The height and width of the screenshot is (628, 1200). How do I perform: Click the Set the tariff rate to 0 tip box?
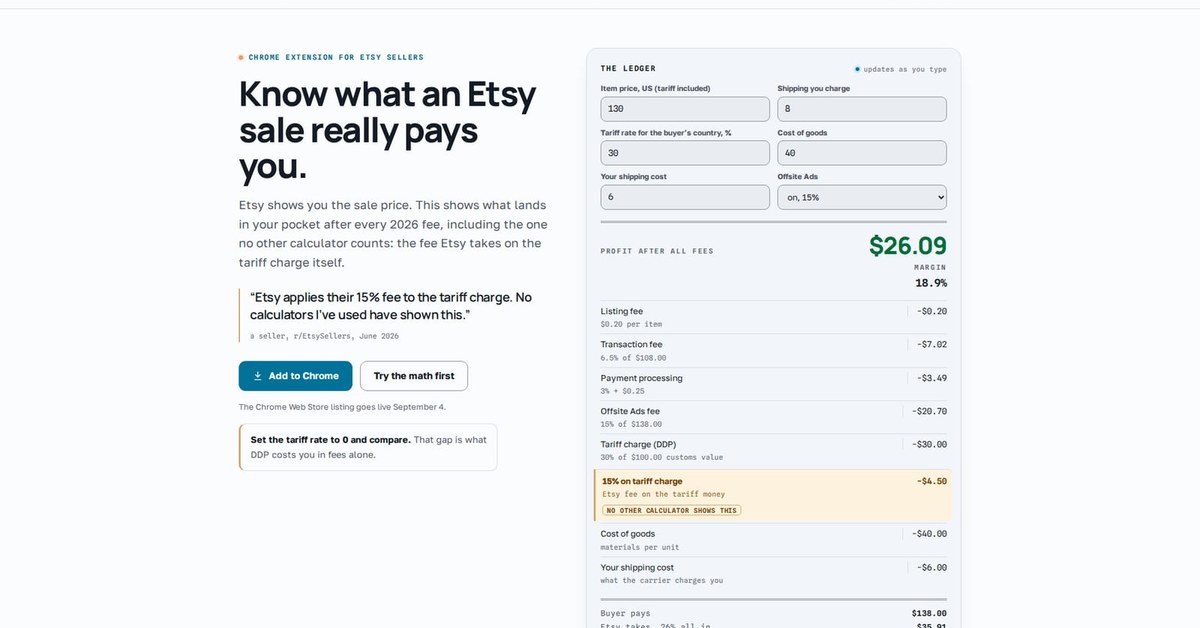pyautogui.click(x=368, y=447)
